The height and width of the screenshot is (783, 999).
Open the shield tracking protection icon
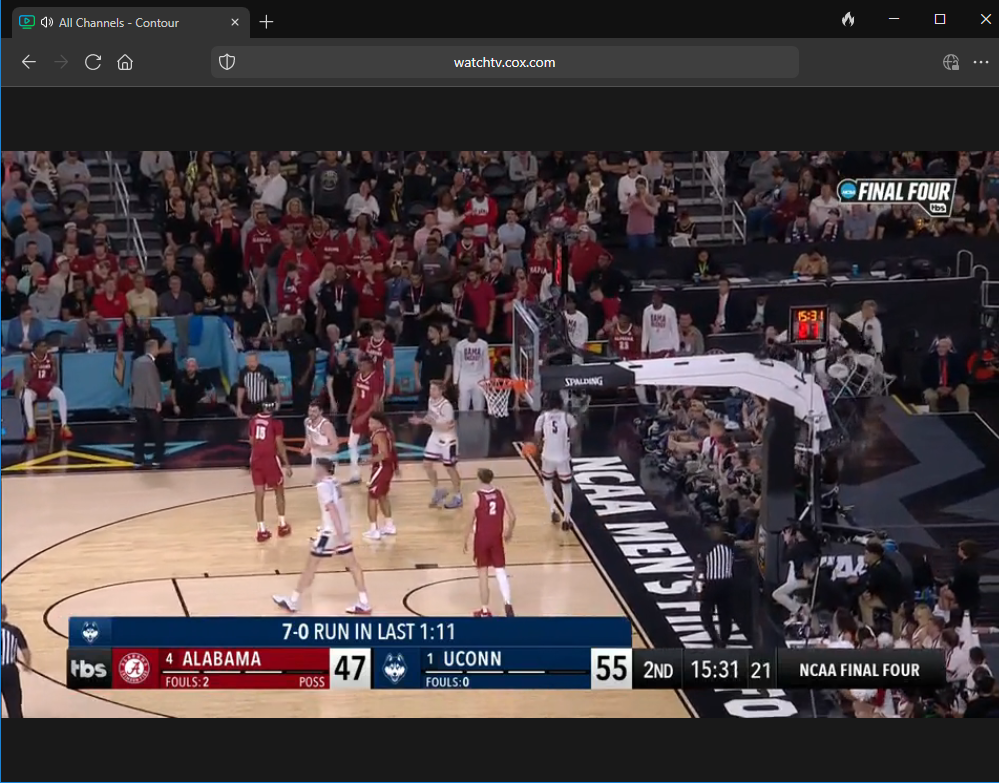point(227,62)
